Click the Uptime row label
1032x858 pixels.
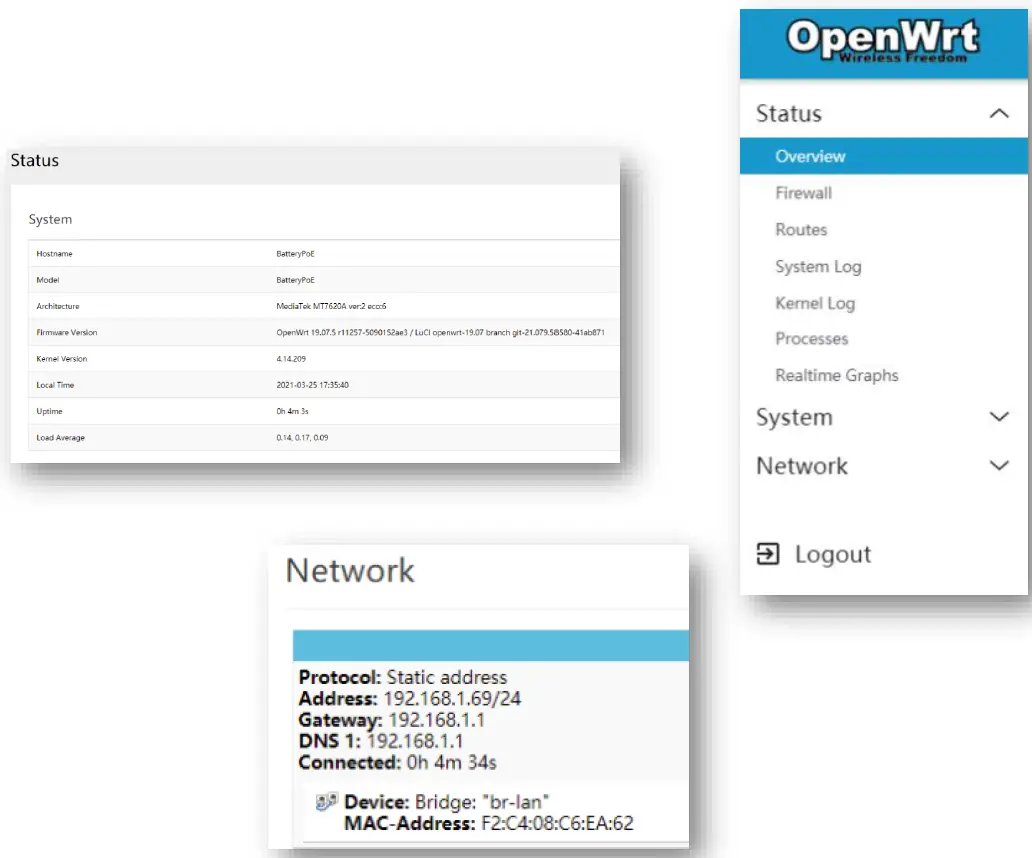pos(49,411)
